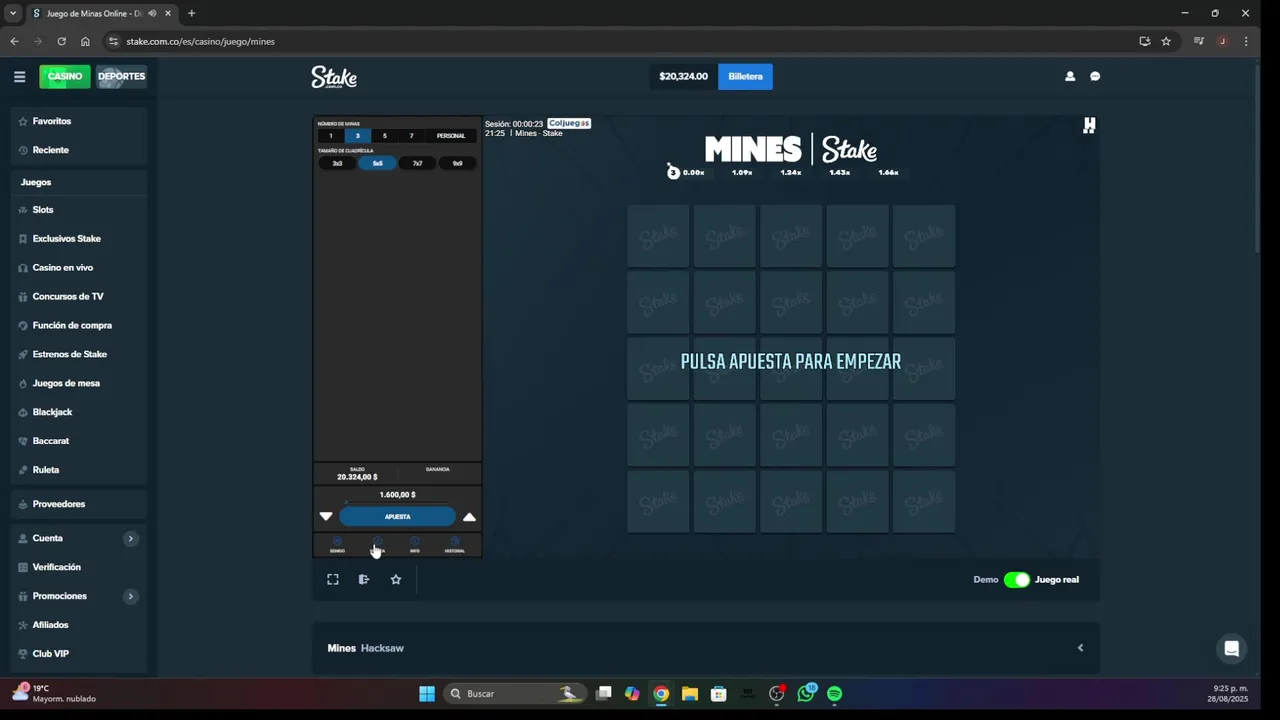
Task: Click the page vertical scrollbar
Action: (x=1257, y=160)
